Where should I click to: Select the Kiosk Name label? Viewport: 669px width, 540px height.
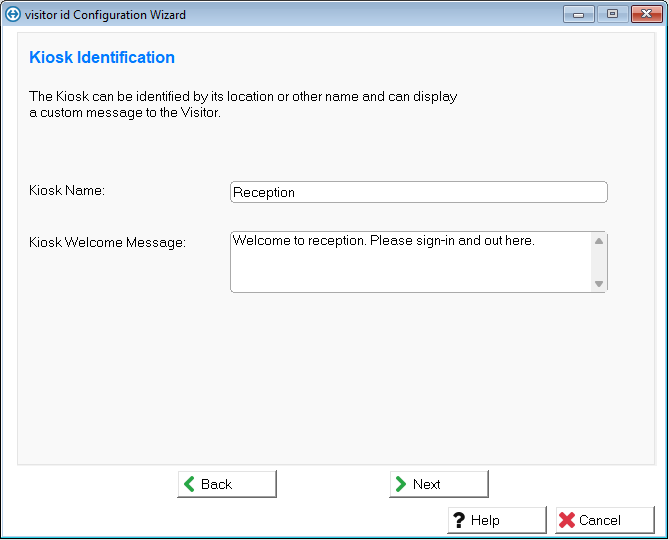(67, 190)
